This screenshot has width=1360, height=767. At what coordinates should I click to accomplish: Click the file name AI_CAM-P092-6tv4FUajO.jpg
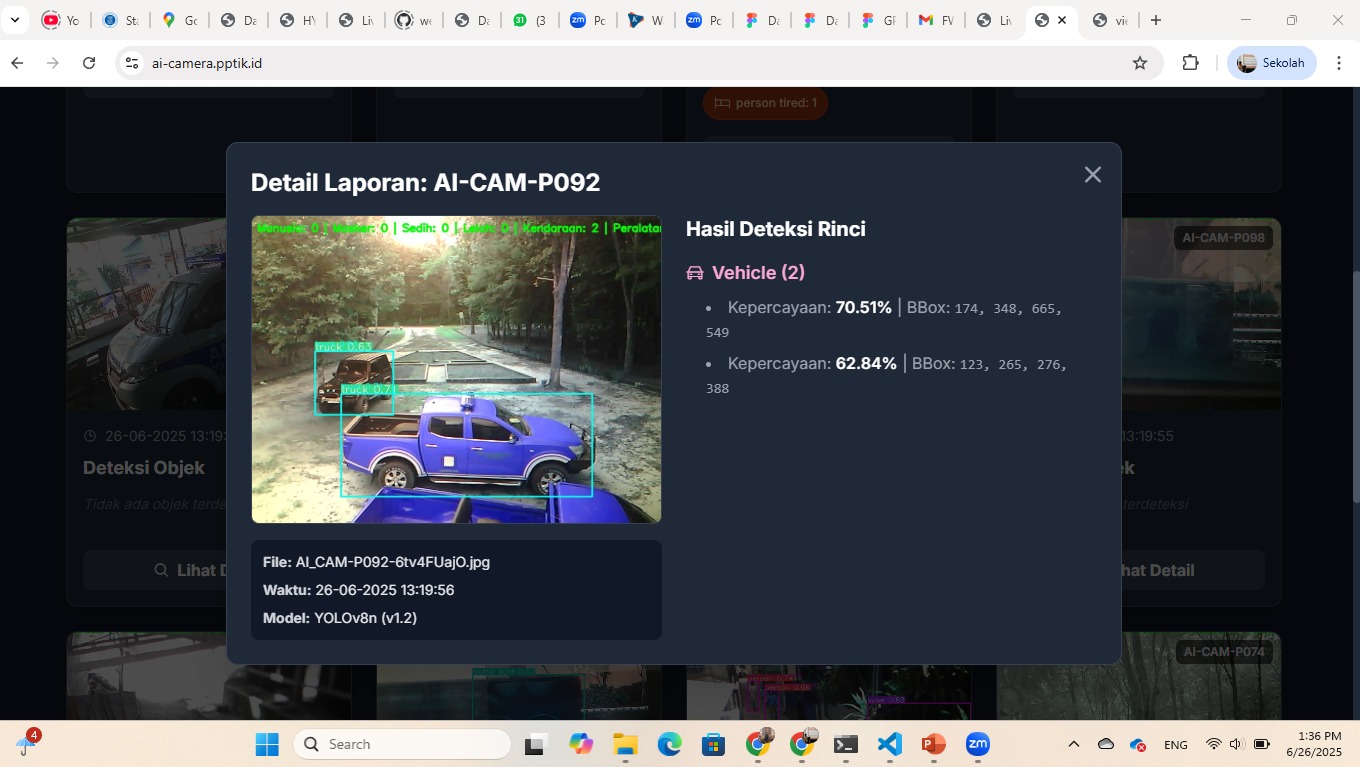(x=392, y=562)
